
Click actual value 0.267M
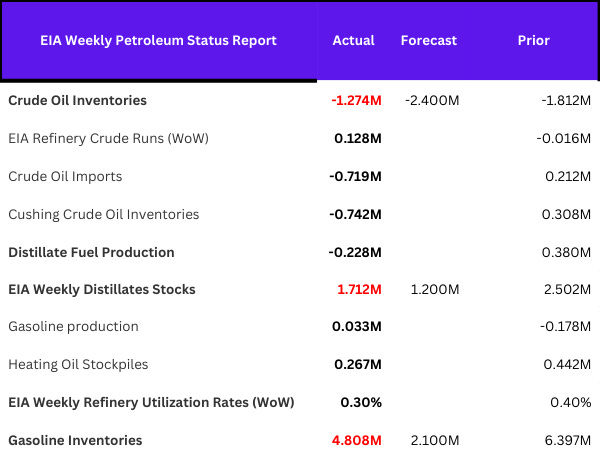tap(358, 364)
